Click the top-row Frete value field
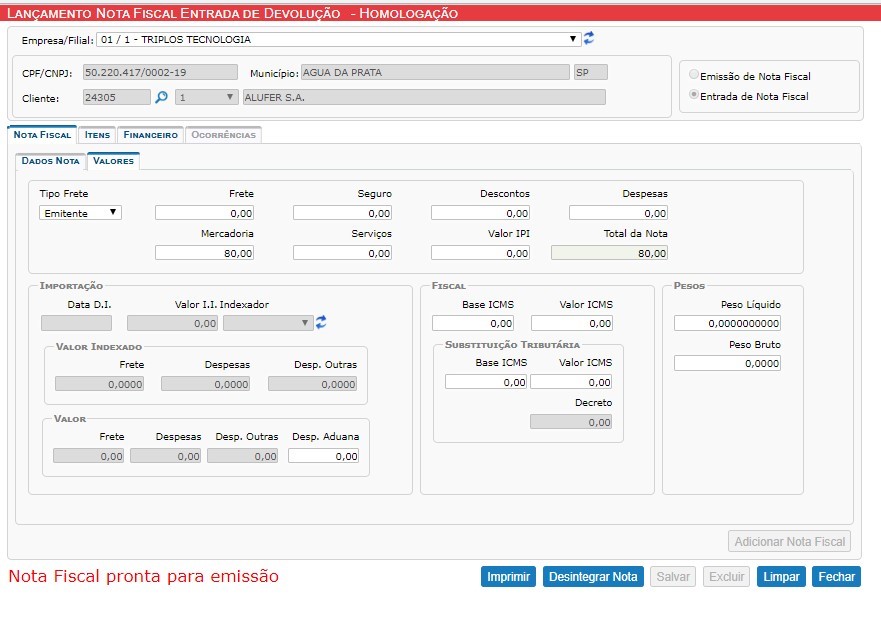 coord(205,213)
